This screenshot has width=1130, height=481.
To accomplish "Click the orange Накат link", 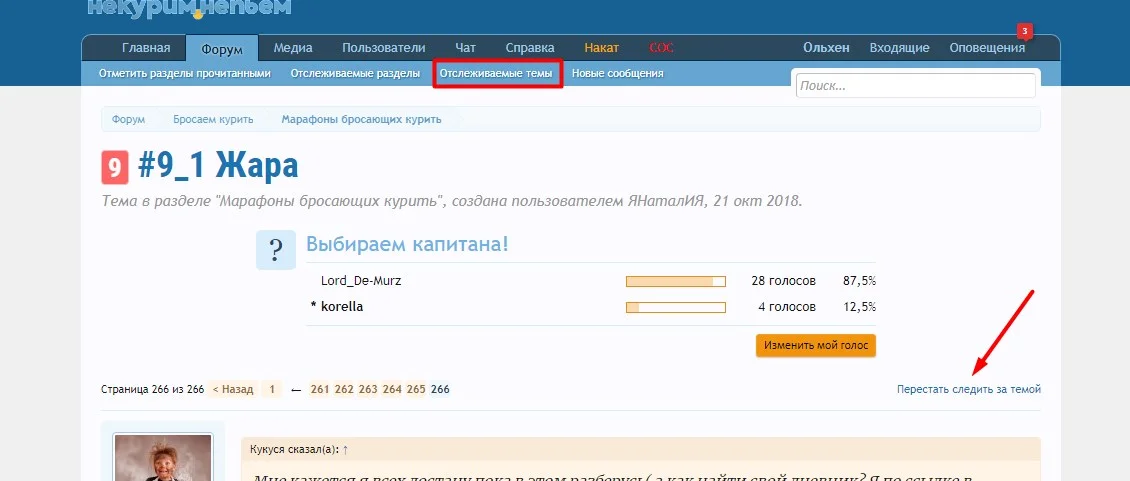I will tap(602, 48).
